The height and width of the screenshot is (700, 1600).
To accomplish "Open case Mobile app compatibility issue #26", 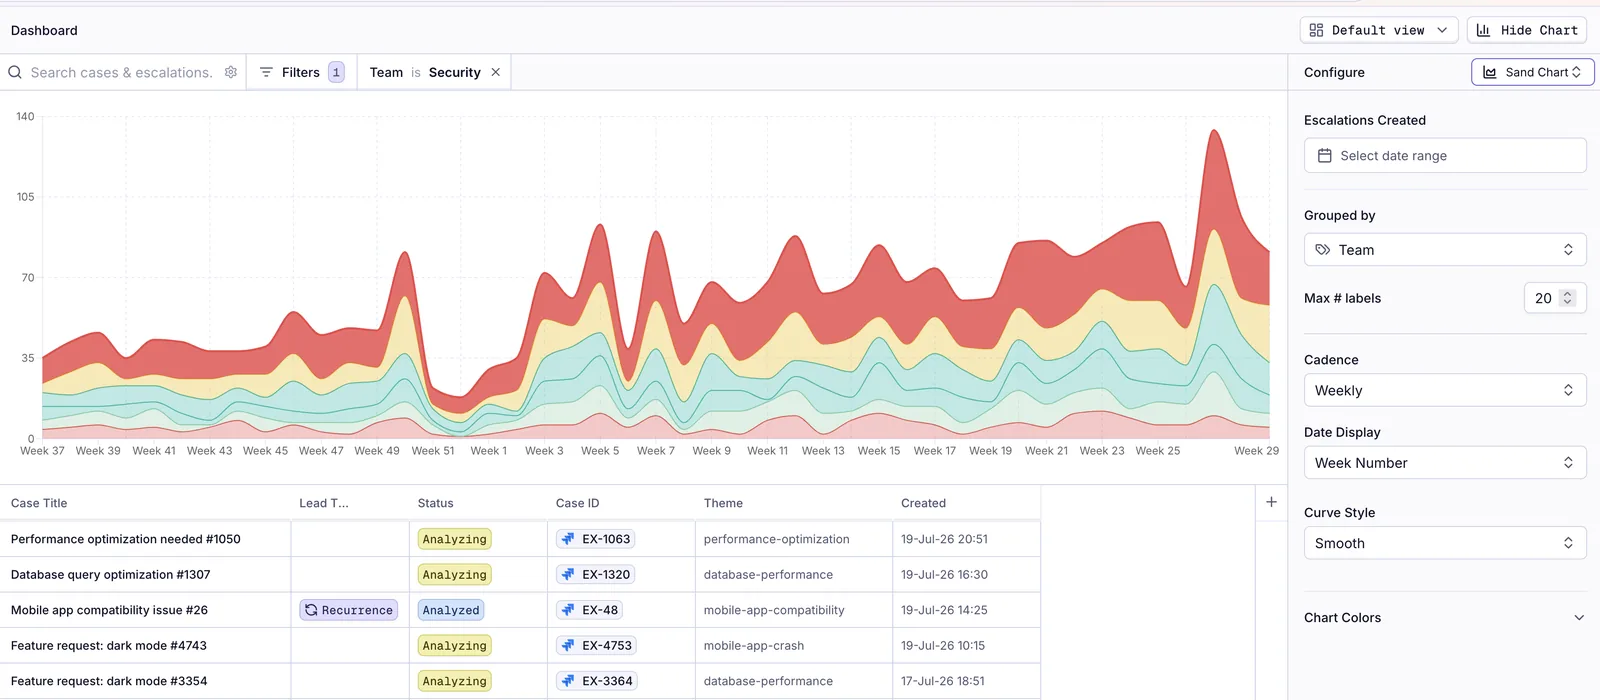I will coord(110,610).
